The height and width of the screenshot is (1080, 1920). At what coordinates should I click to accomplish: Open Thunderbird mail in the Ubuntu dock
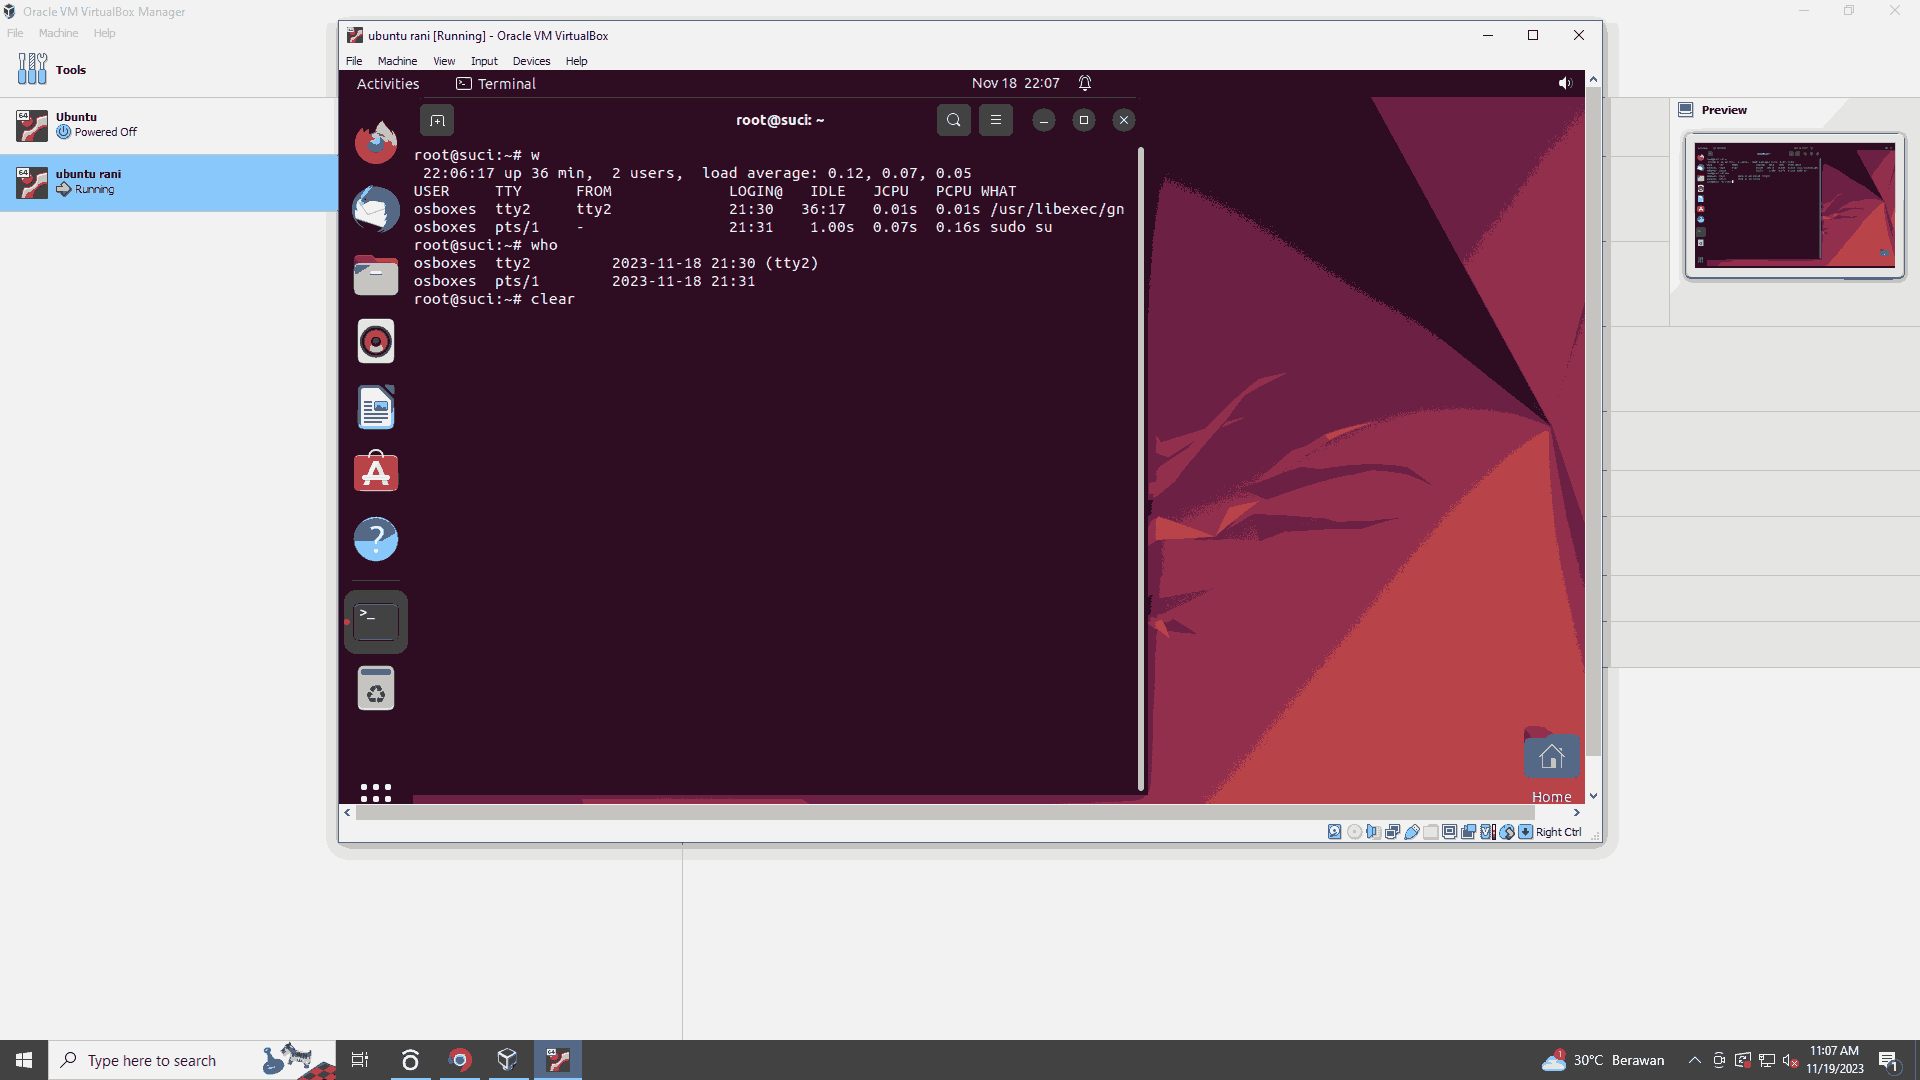(x=376, y=209)
